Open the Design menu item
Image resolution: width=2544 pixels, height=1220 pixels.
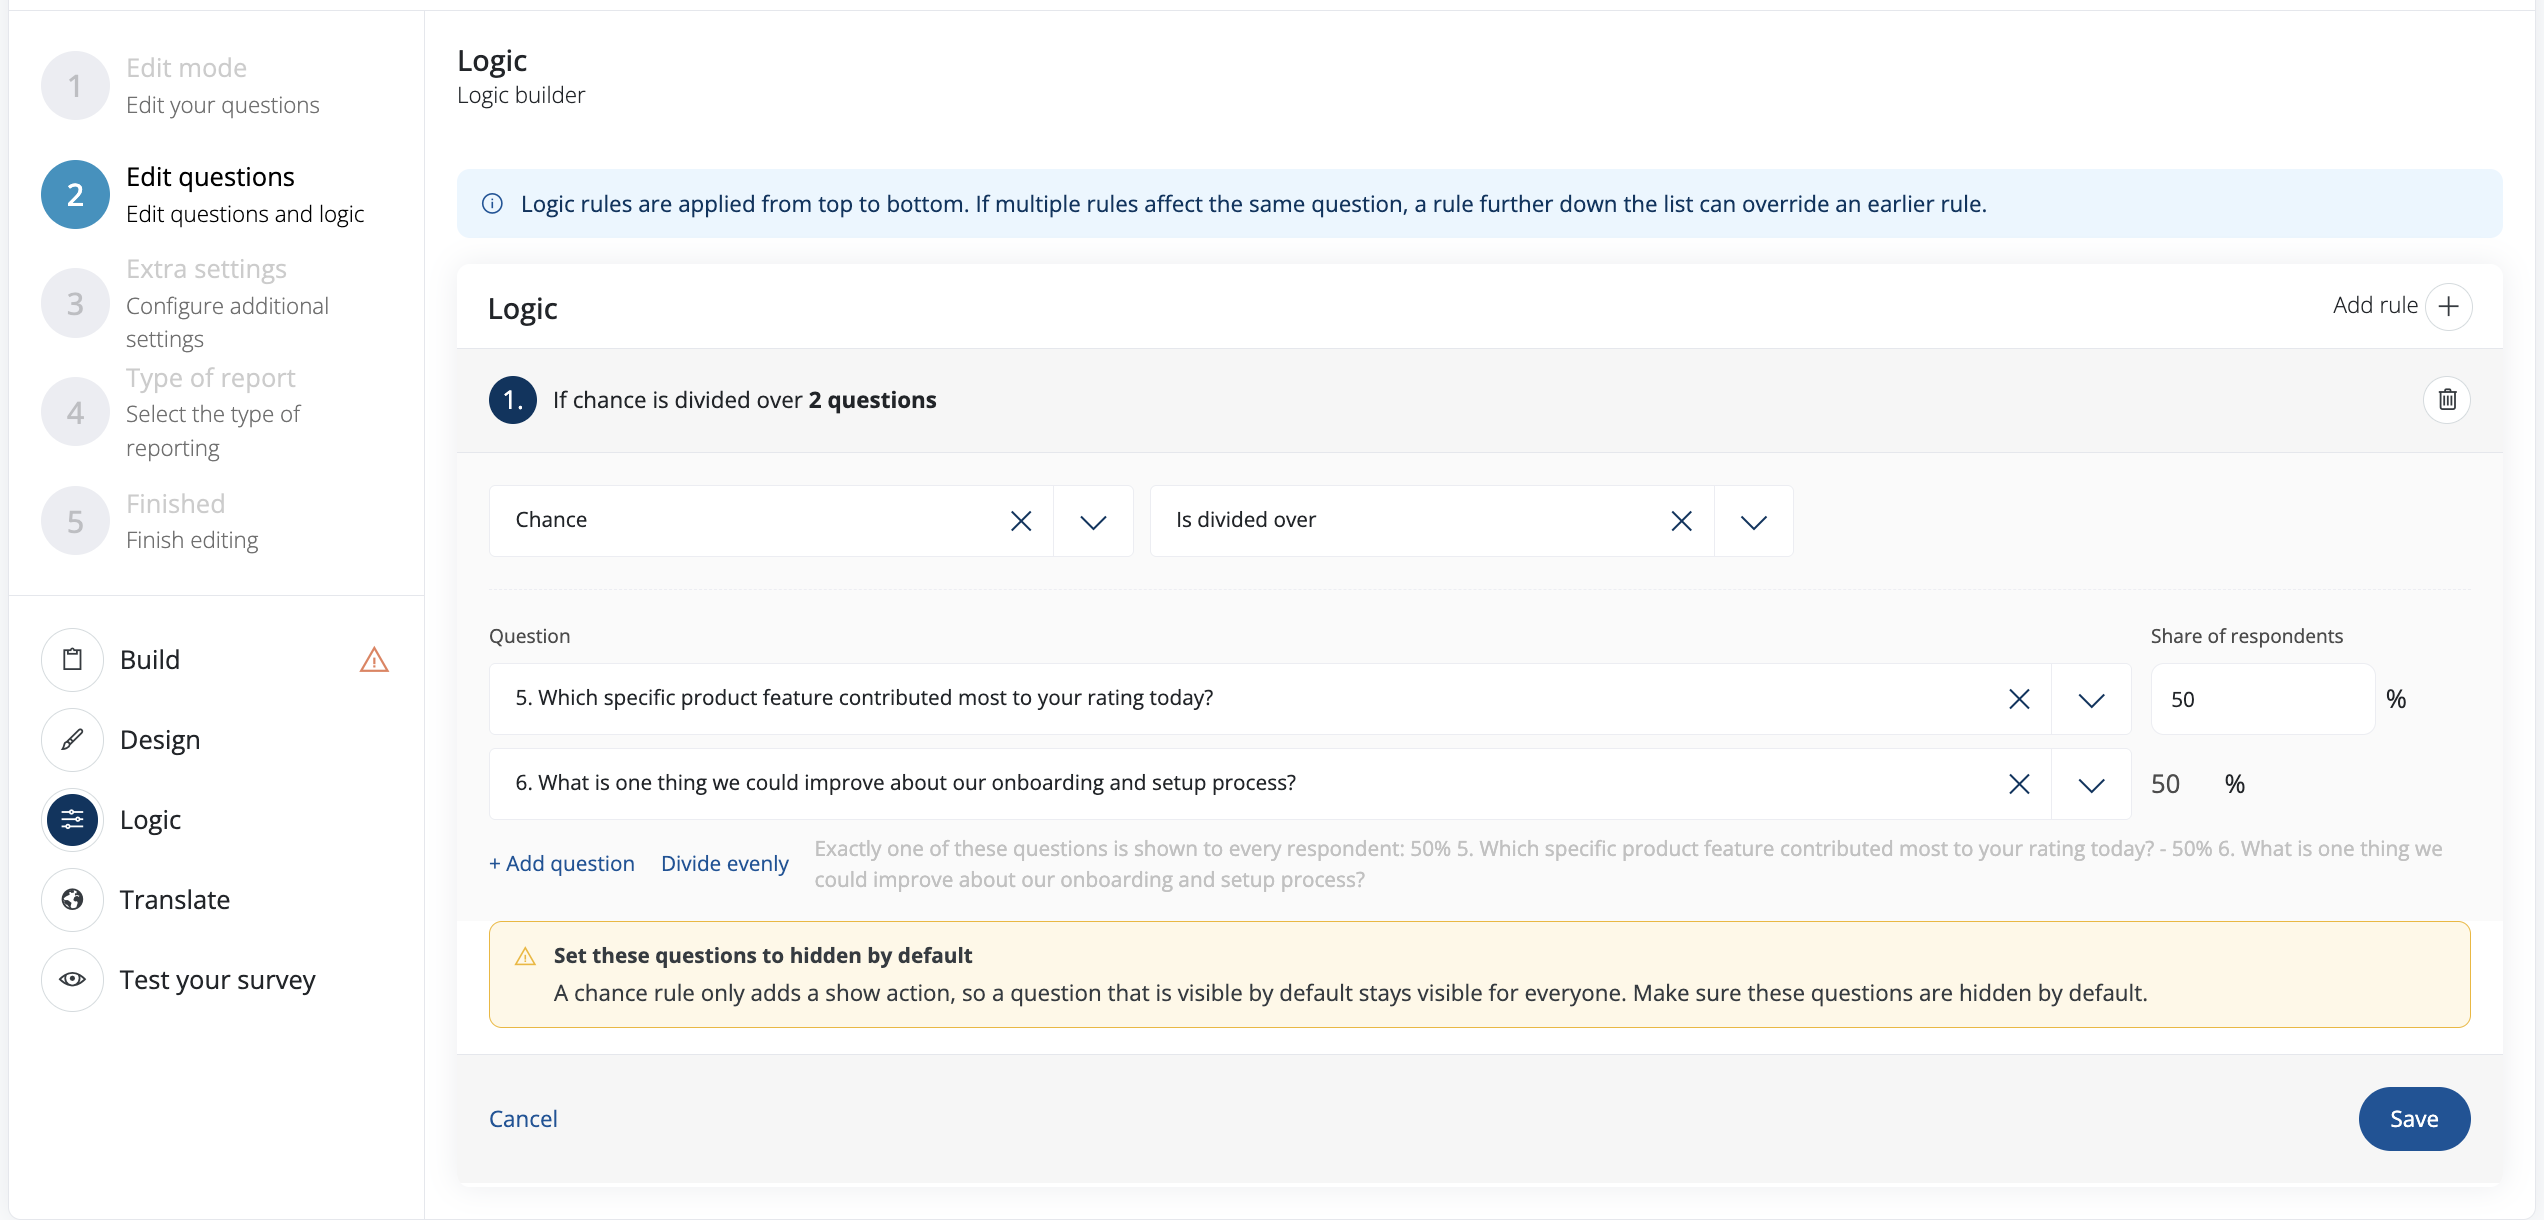pos(160,740)
